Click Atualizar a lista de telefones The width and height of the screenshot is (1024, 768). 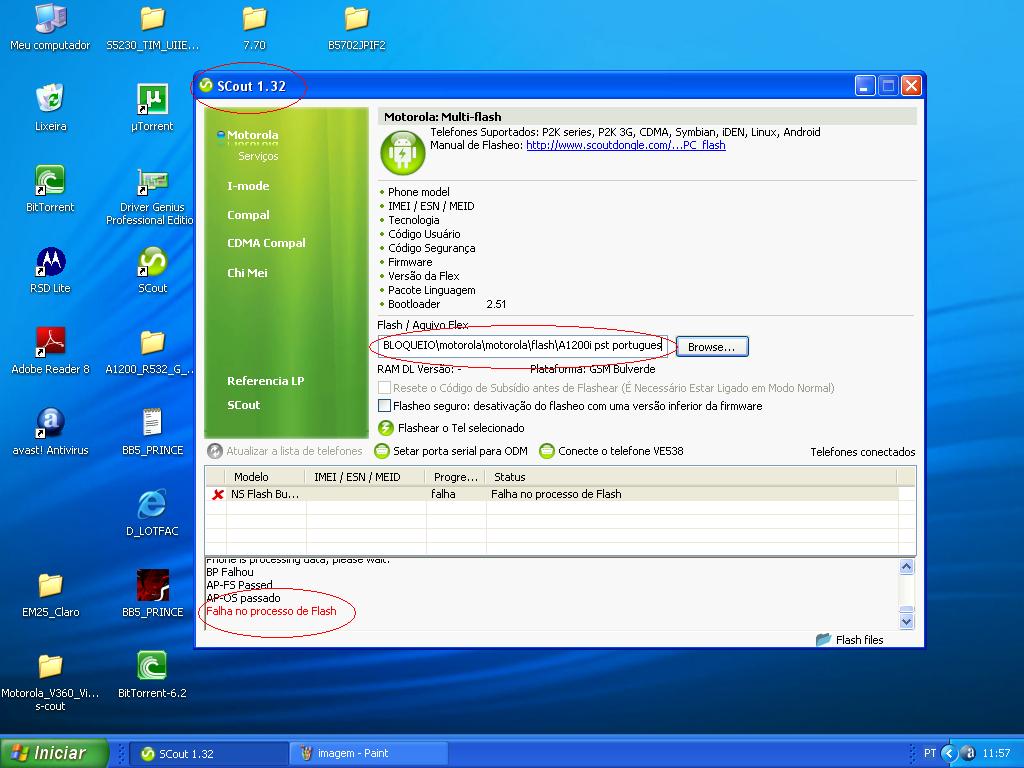coord(285,451)
